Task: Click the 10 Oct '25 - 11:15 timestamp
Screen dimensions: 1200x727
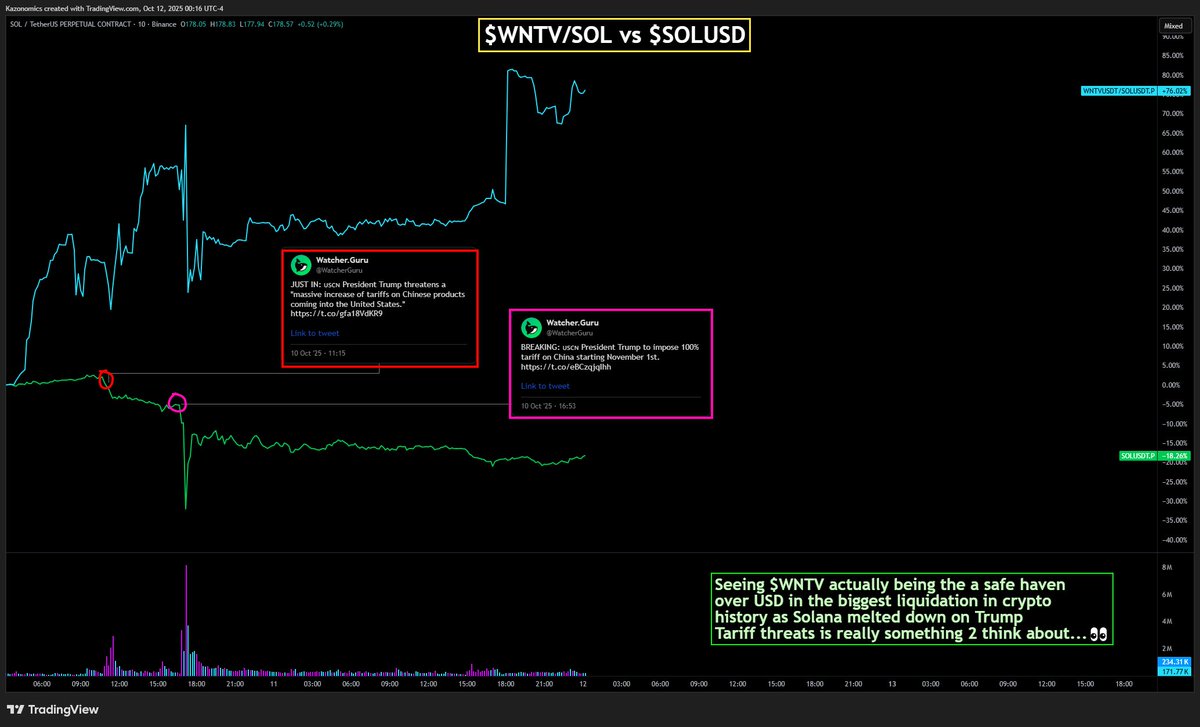Action: [x=318, y=354]
